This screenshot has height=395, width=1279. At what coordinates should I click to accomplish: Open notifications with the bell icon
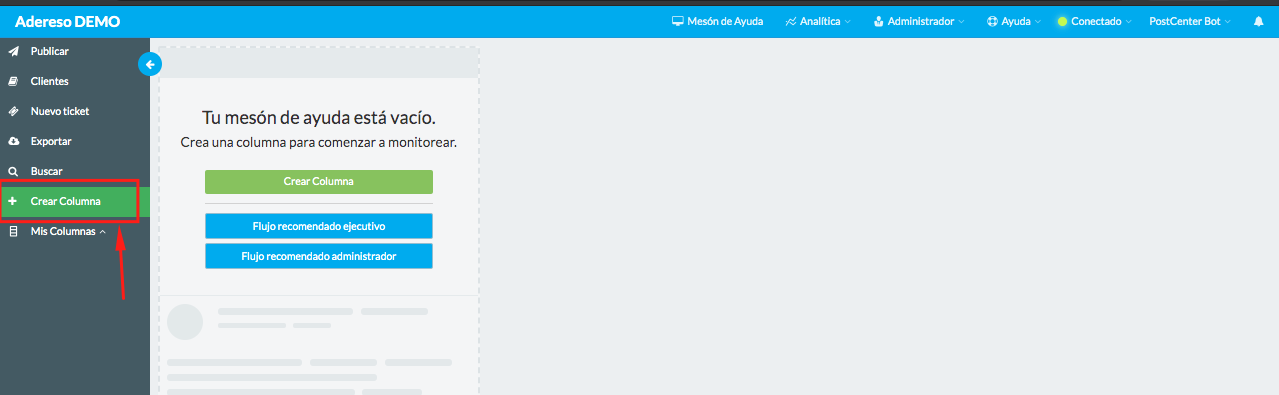(1258, 21)
